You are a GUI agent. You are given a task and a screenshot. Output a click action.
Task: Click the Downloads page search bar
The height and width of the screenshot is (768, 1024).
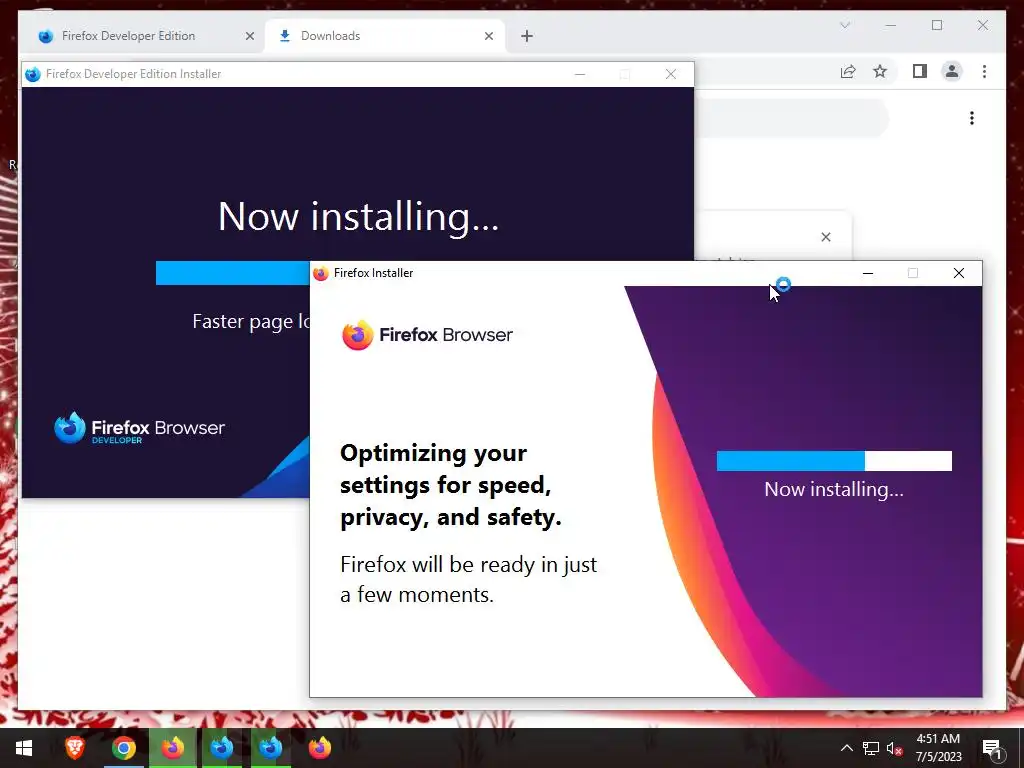(792, 118)
